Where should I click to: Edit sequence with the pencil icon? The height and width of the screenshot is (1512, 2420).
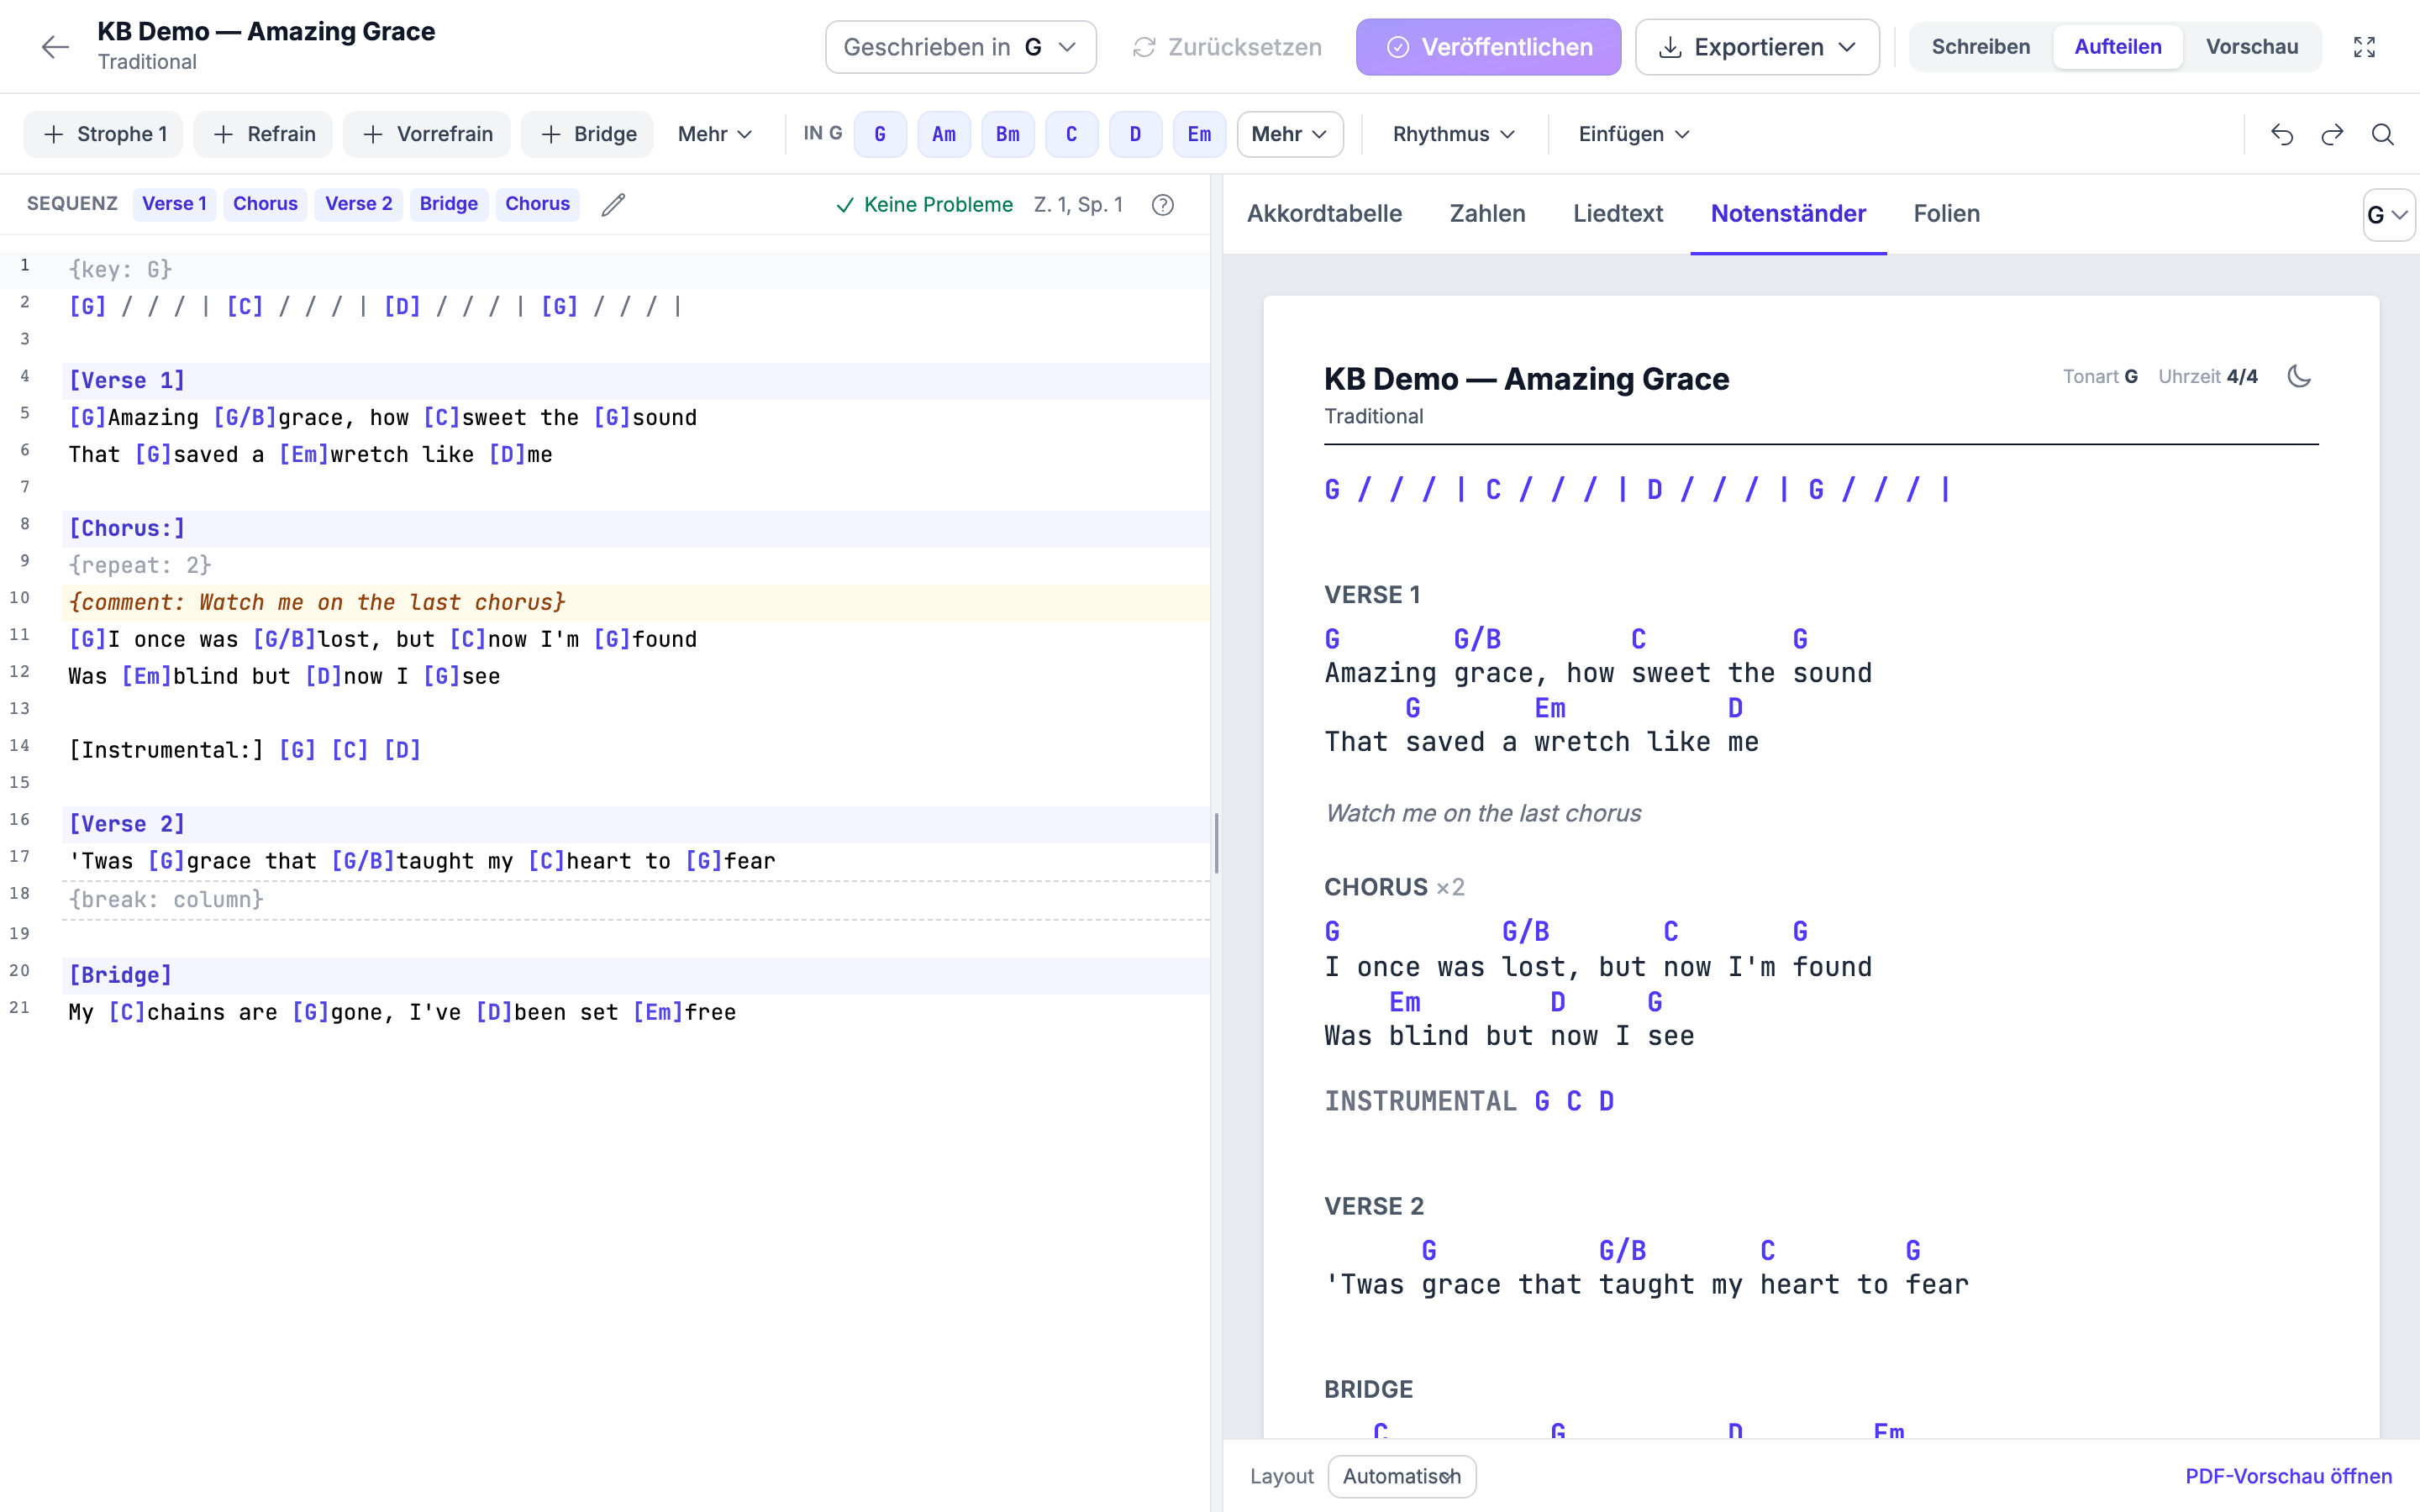(613, 204)
